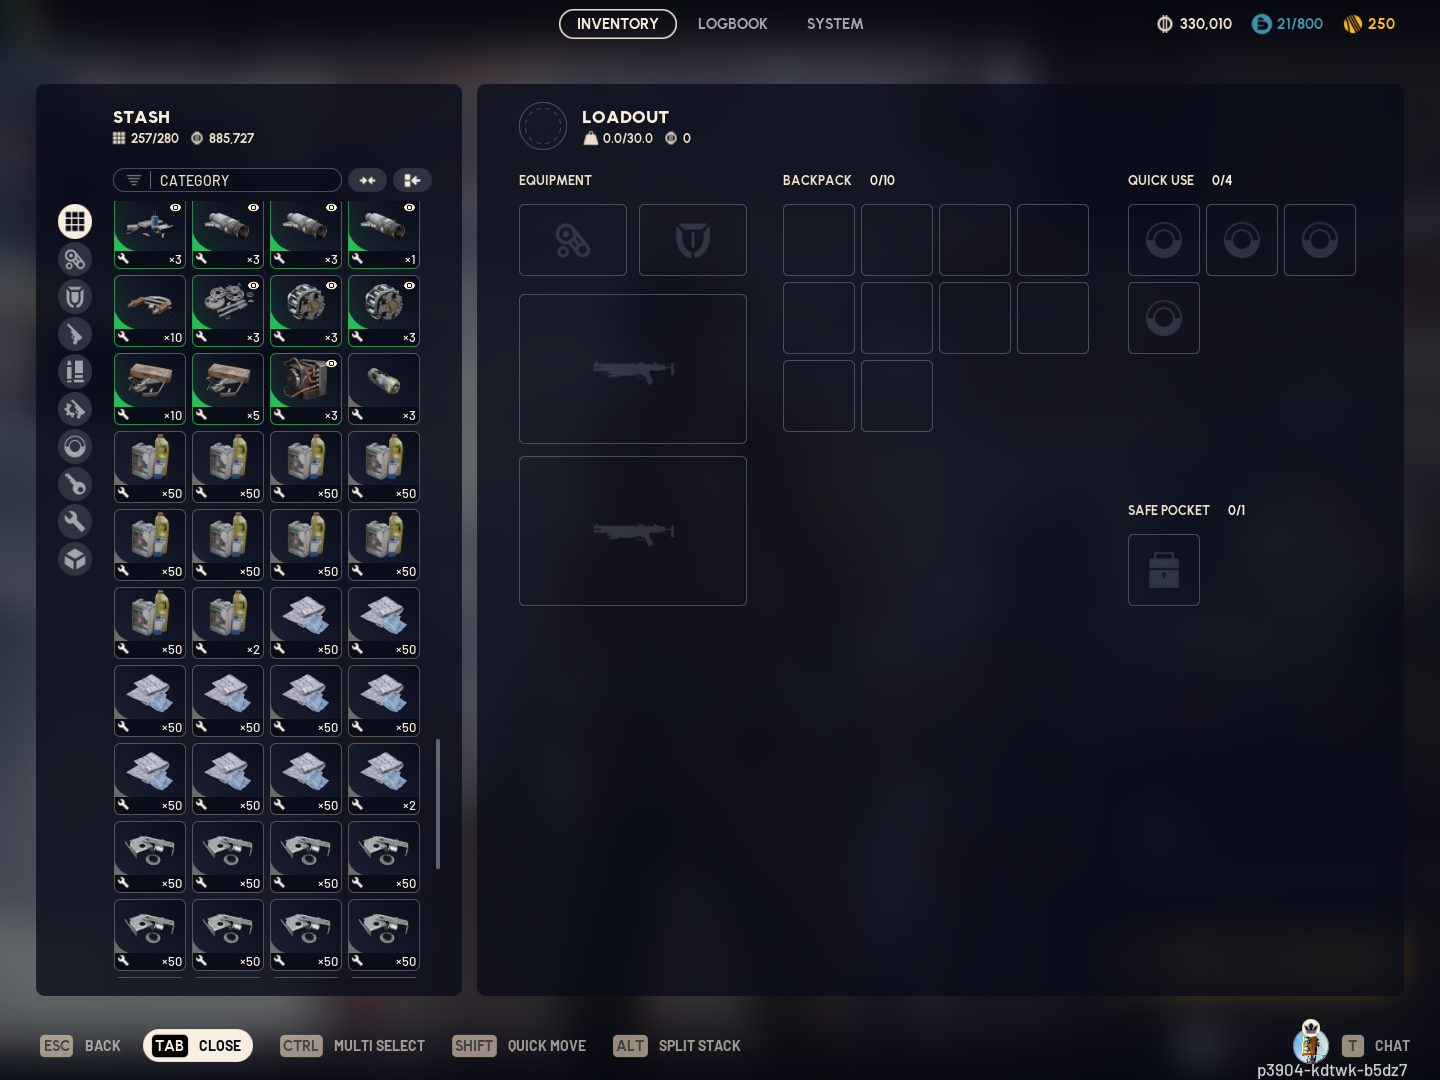Select the empty Safe Pocket slot
The height and width of the screenshot is (1080, 1440).
tap(1163, 570)
